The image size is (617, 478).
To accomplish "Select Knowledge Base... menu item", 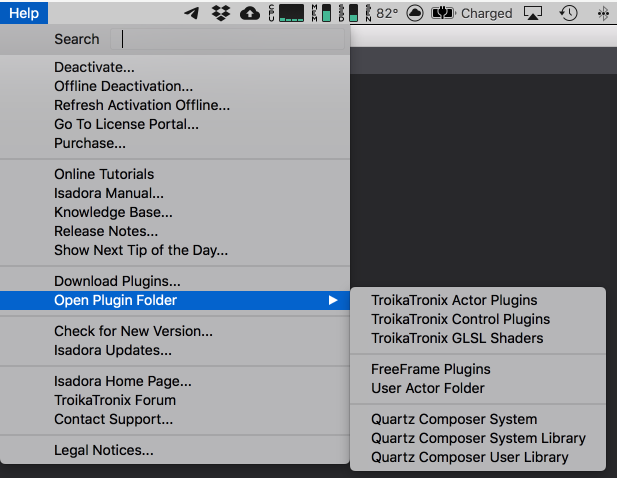I will coord(175,212).
